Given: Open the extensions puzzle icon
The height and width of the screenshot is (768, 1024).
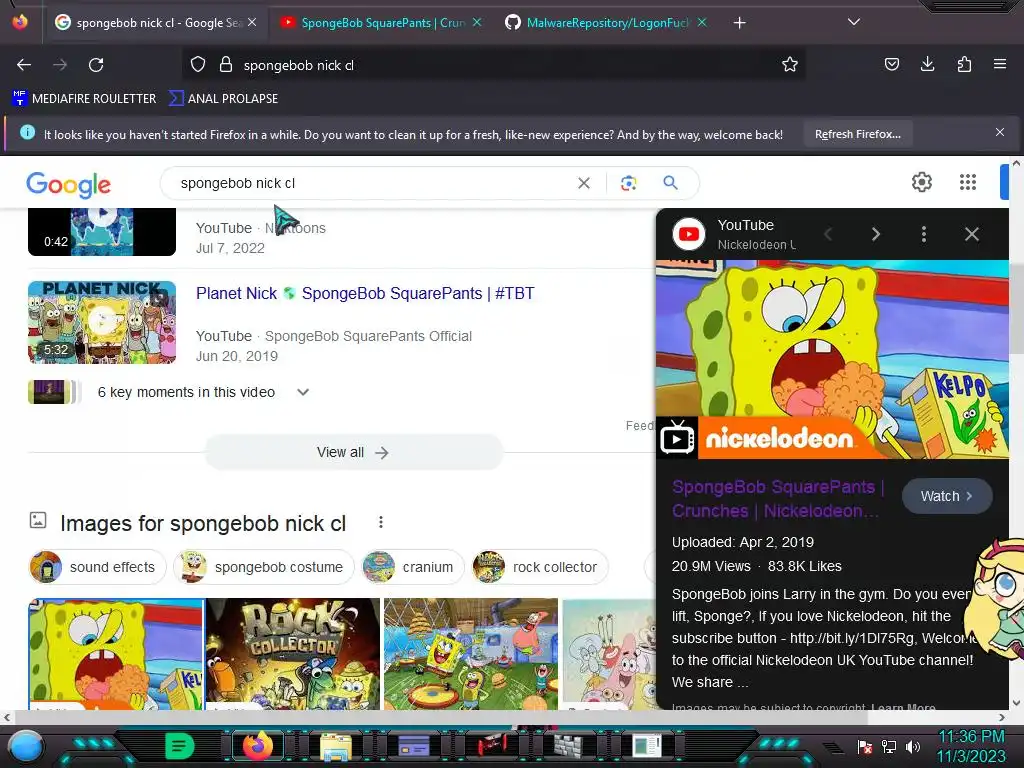Looking at the screenshot, I should [964, 64].
